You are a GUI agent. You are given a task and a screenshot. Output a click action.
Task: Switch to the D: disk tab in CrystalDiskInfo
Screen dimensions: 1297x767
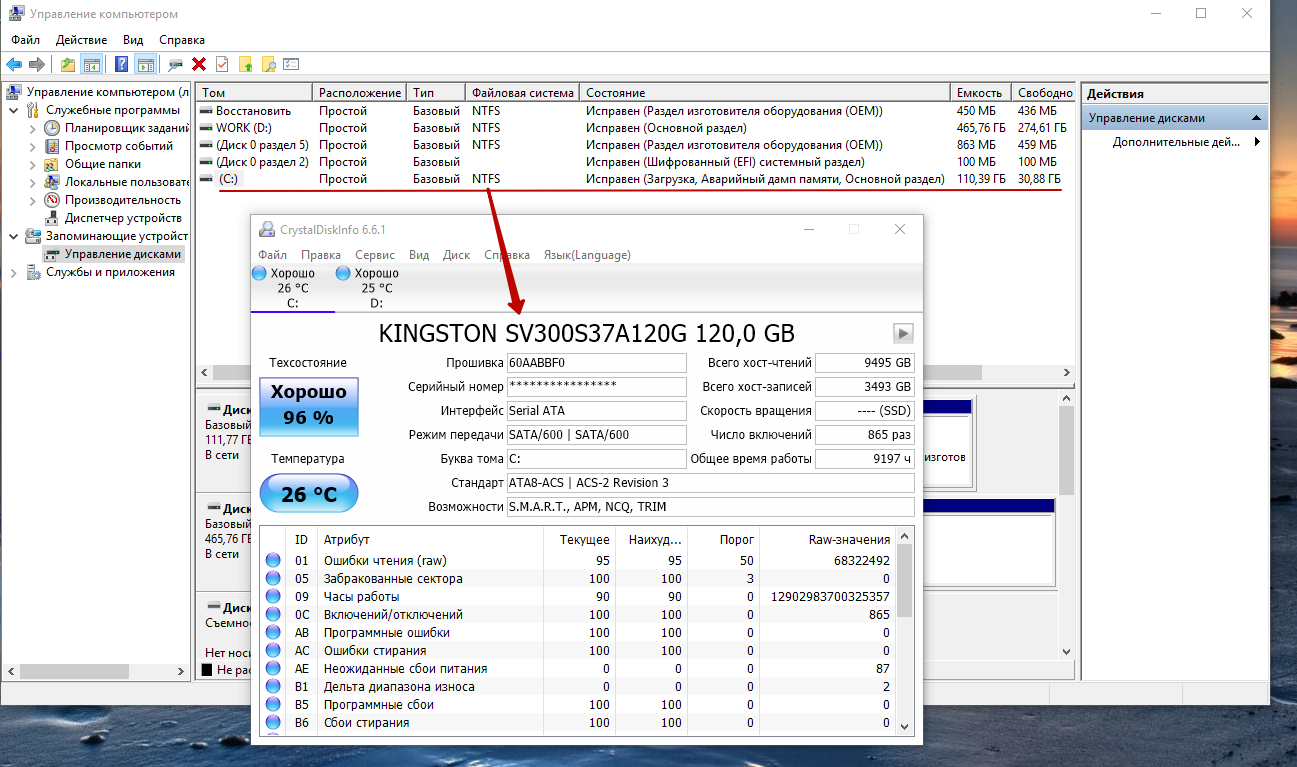click(x=376, y=288)
